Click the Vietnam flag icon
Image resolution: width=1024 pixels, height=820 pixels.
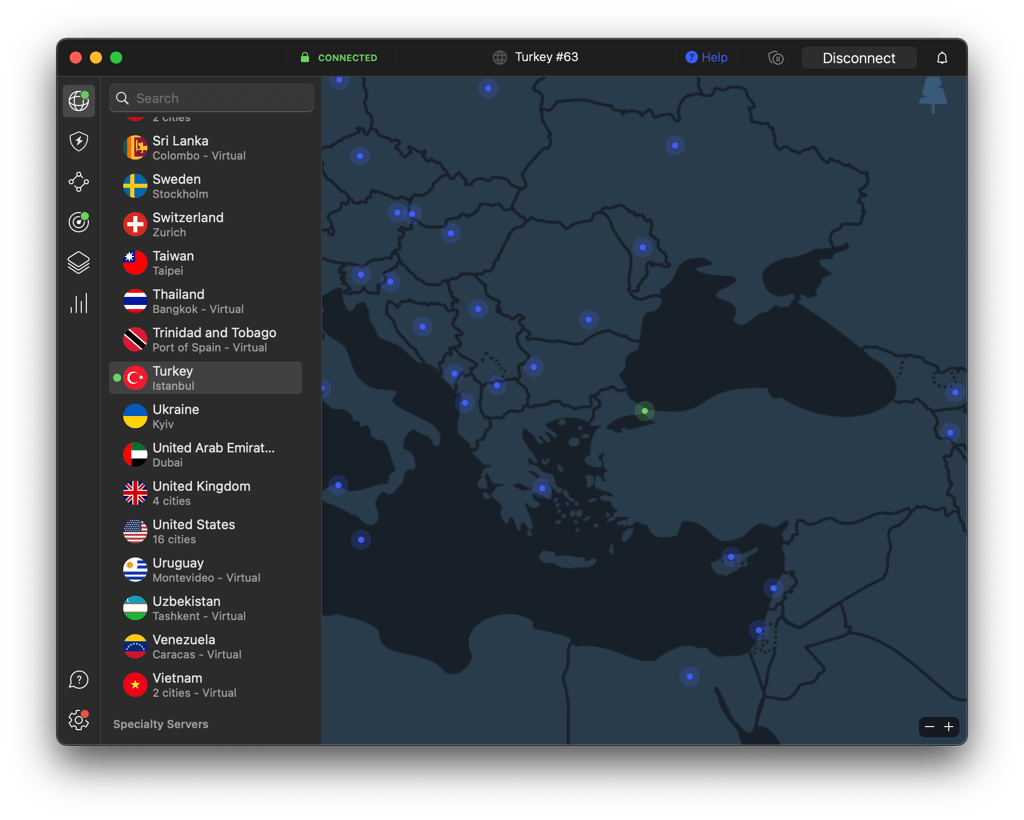point(135,684)
